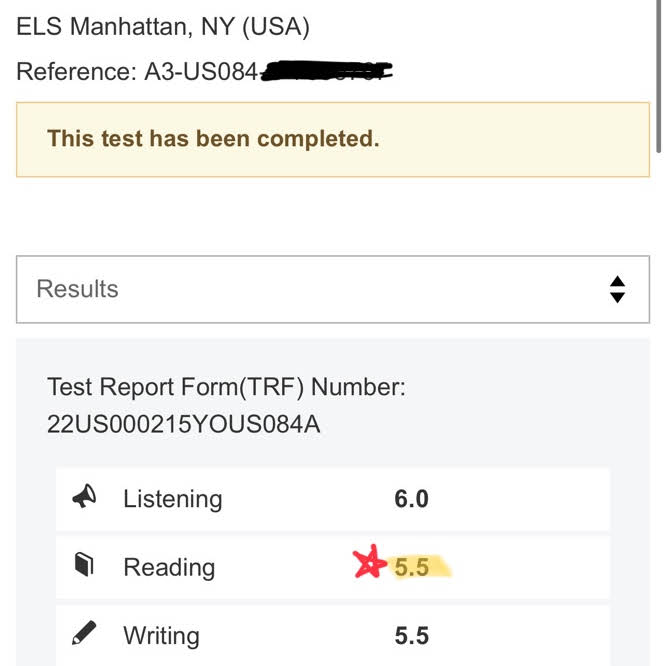Image resolution: width=666 pixels, height=666 pixels.
Task: Click the red star beside Reading score
Action: pyautogui.click(x=369, y=565)
